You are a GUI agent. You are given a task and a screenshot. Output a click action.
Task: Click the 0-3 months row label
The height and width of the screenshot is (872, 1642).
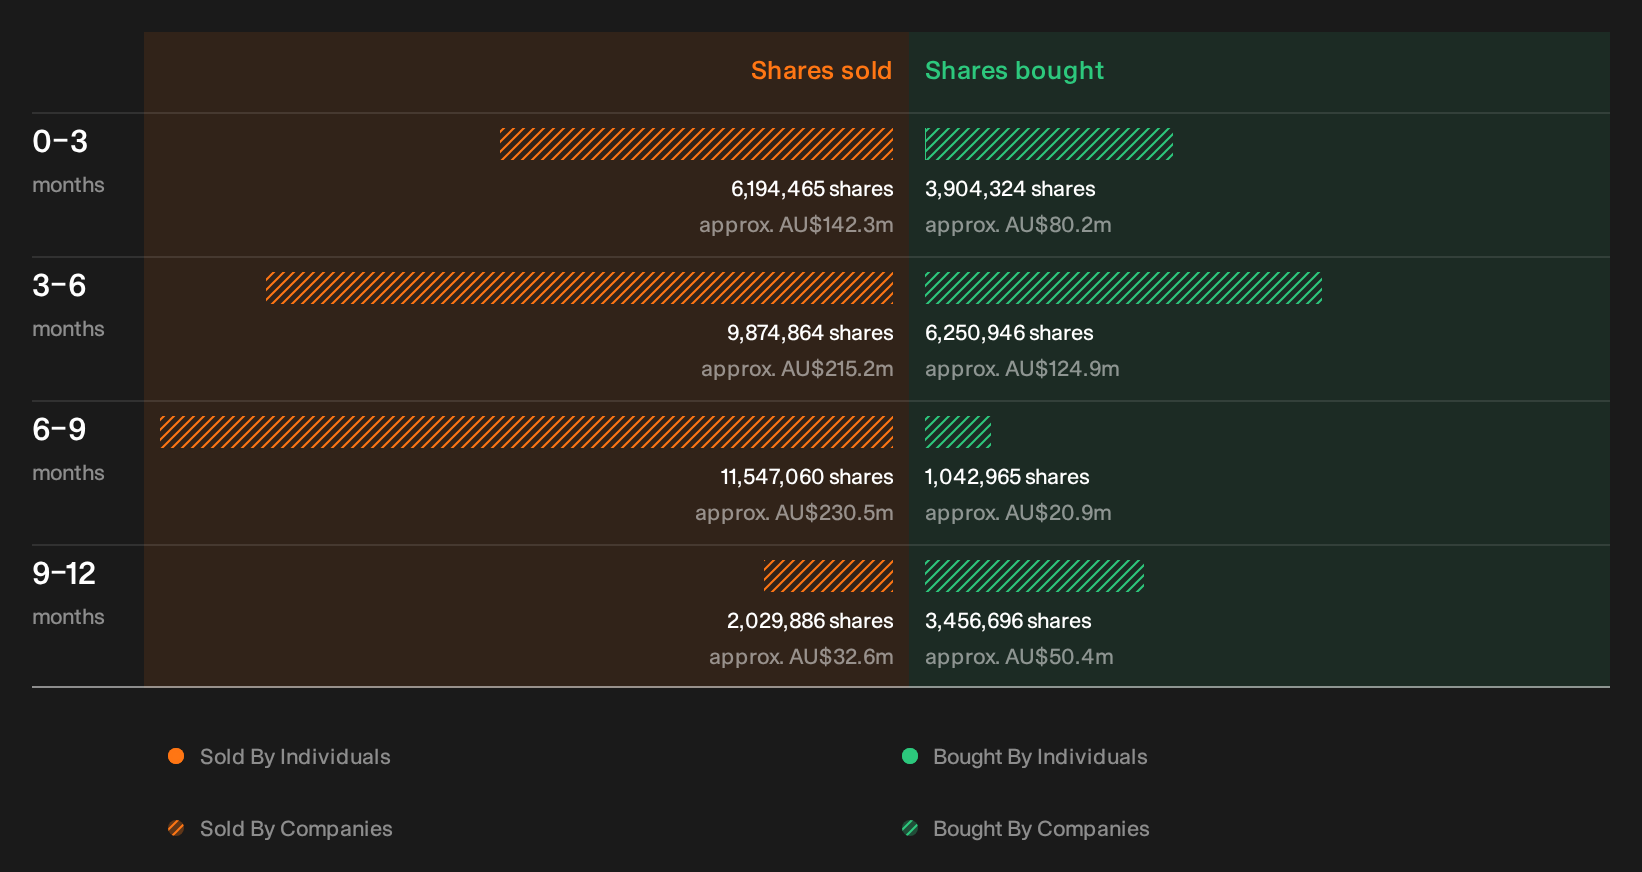pyautogui.click(x=68, y=161)
